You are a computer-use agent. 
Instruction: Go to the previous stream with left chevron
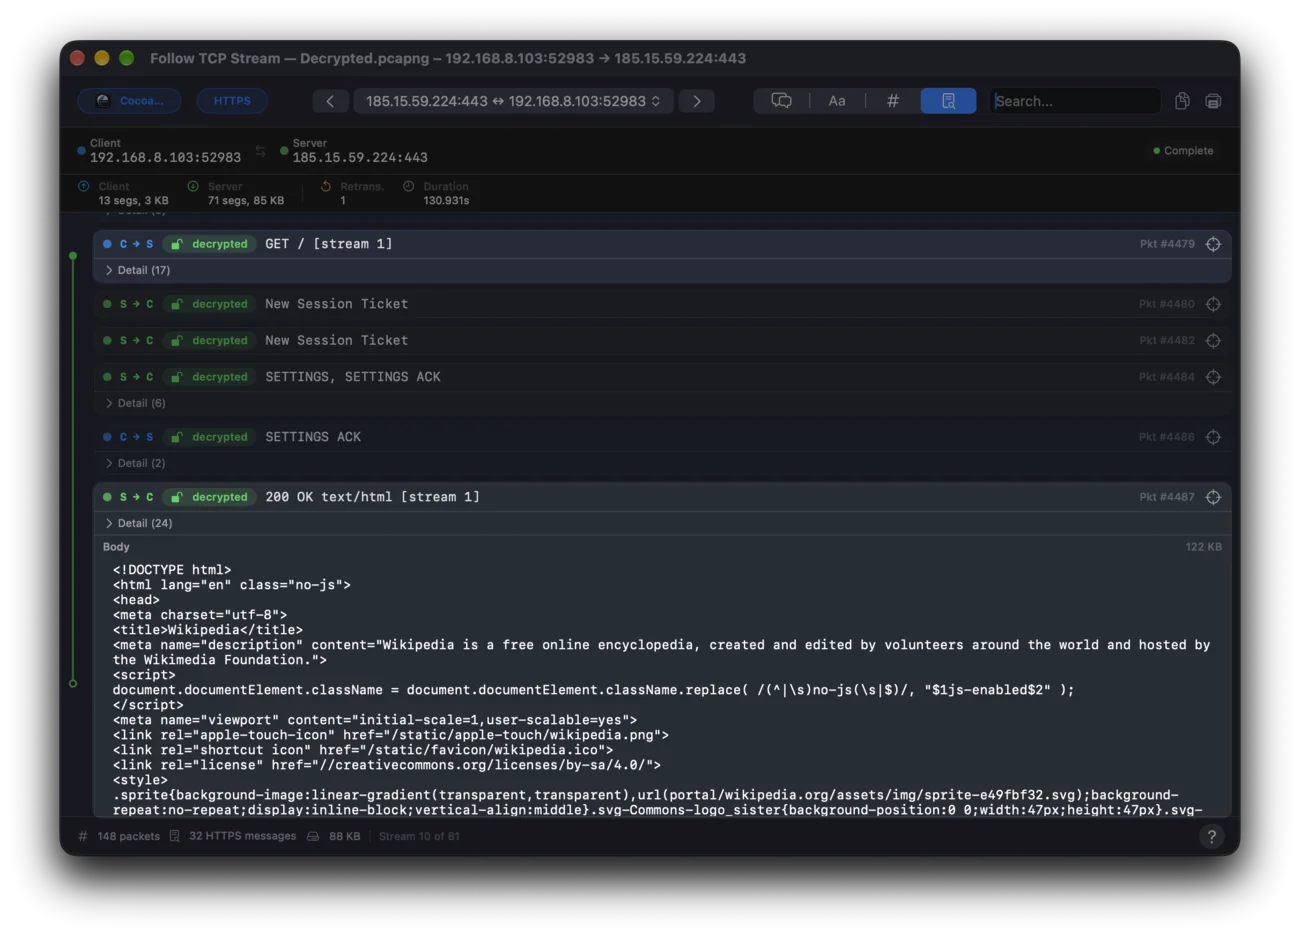330,101
